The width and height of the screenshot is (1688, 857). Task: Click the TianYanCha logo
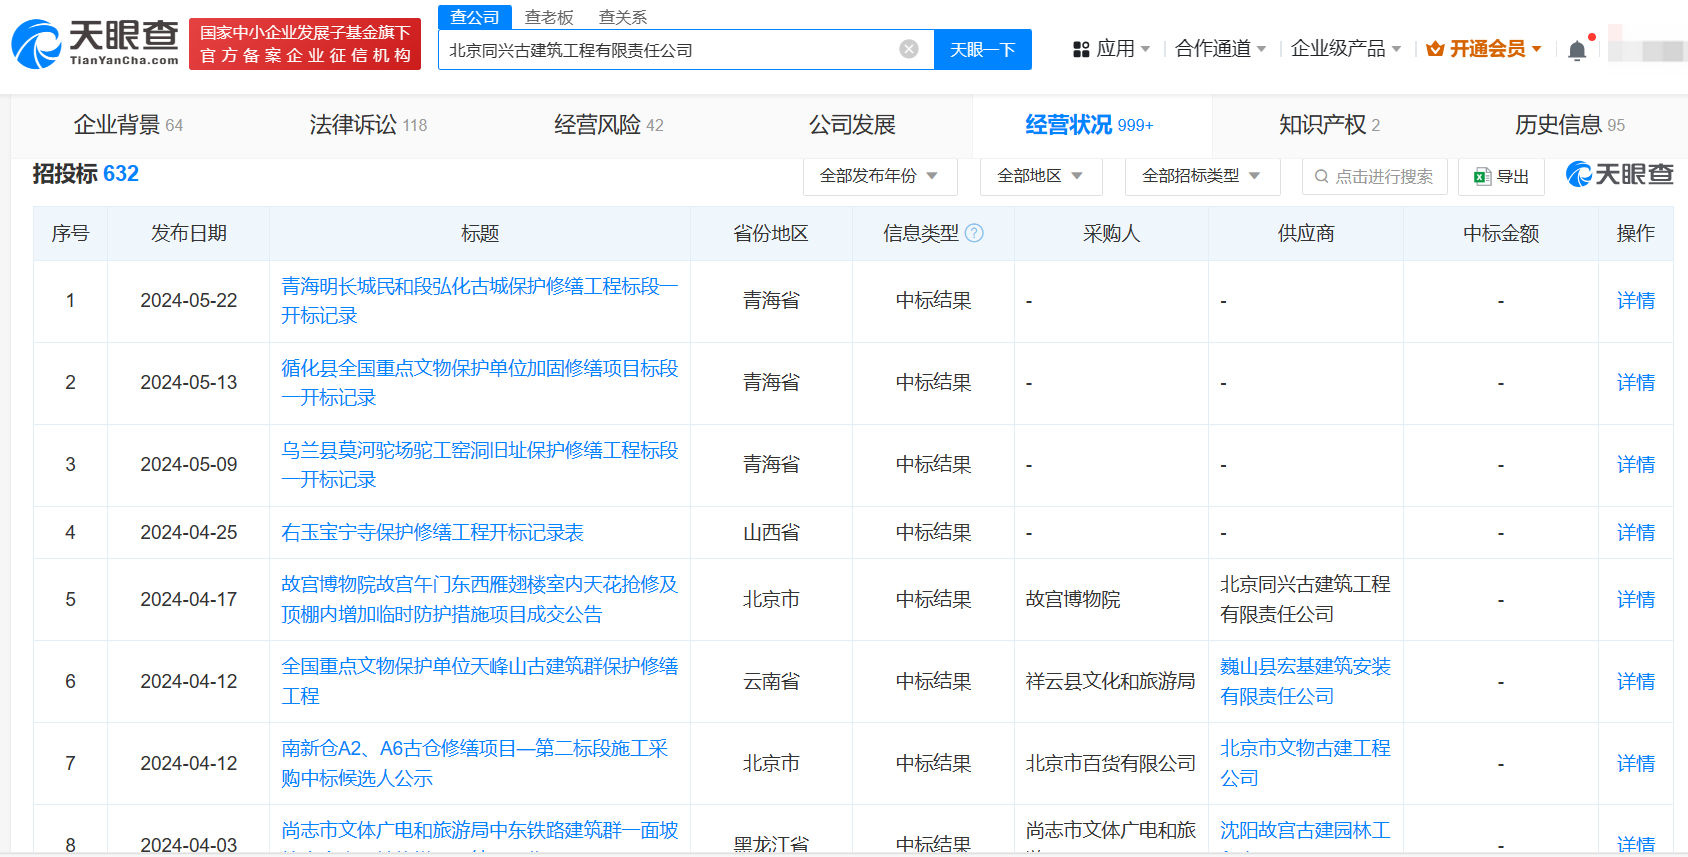pyautogui.click(x=95, y=44)
